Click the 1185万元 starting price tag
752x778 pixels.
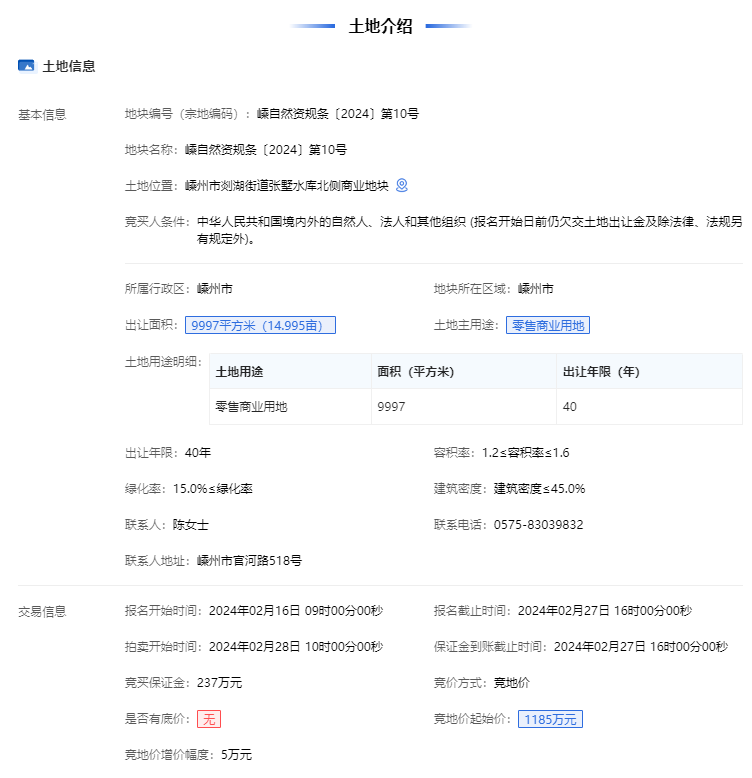click(550, 719)
